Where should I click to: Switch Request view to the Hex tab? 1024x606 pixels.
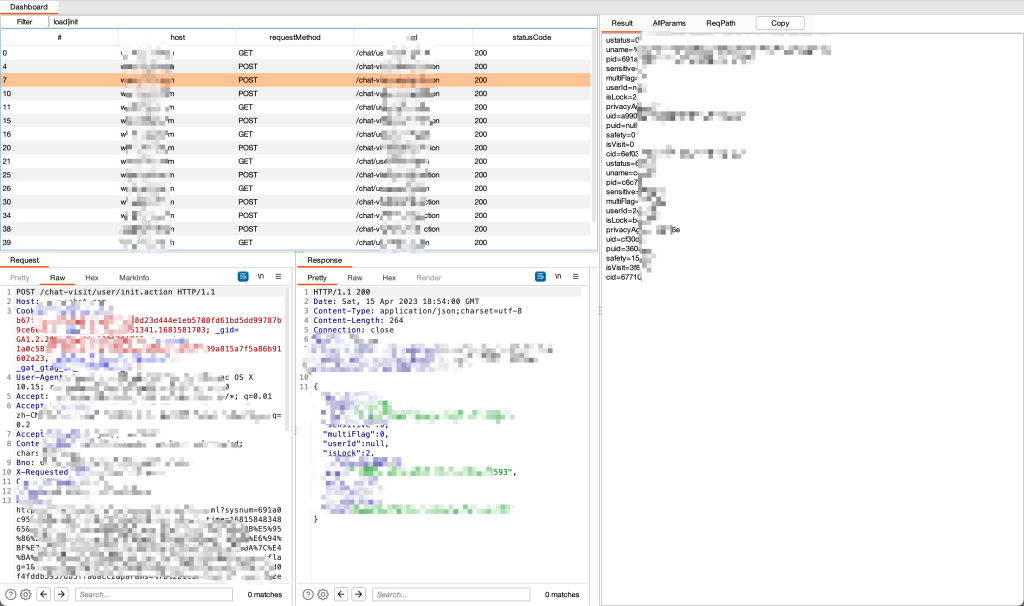tap(92, 277)
